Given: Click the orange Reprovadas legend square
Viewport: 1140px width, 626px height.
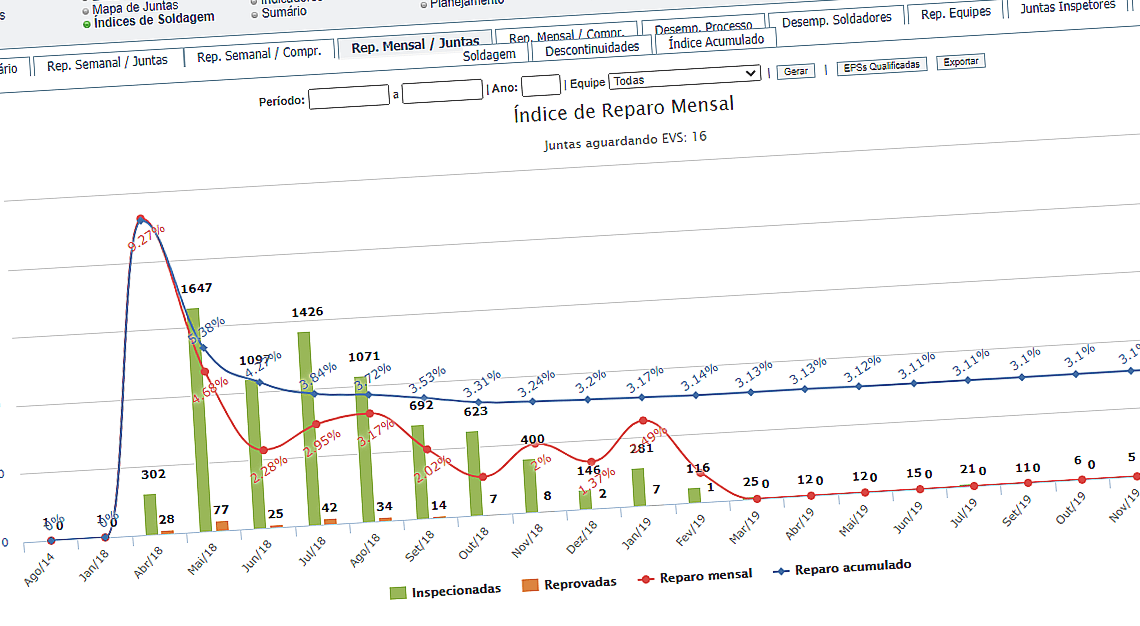Looking at the screenshot, I should click(529, 583).
